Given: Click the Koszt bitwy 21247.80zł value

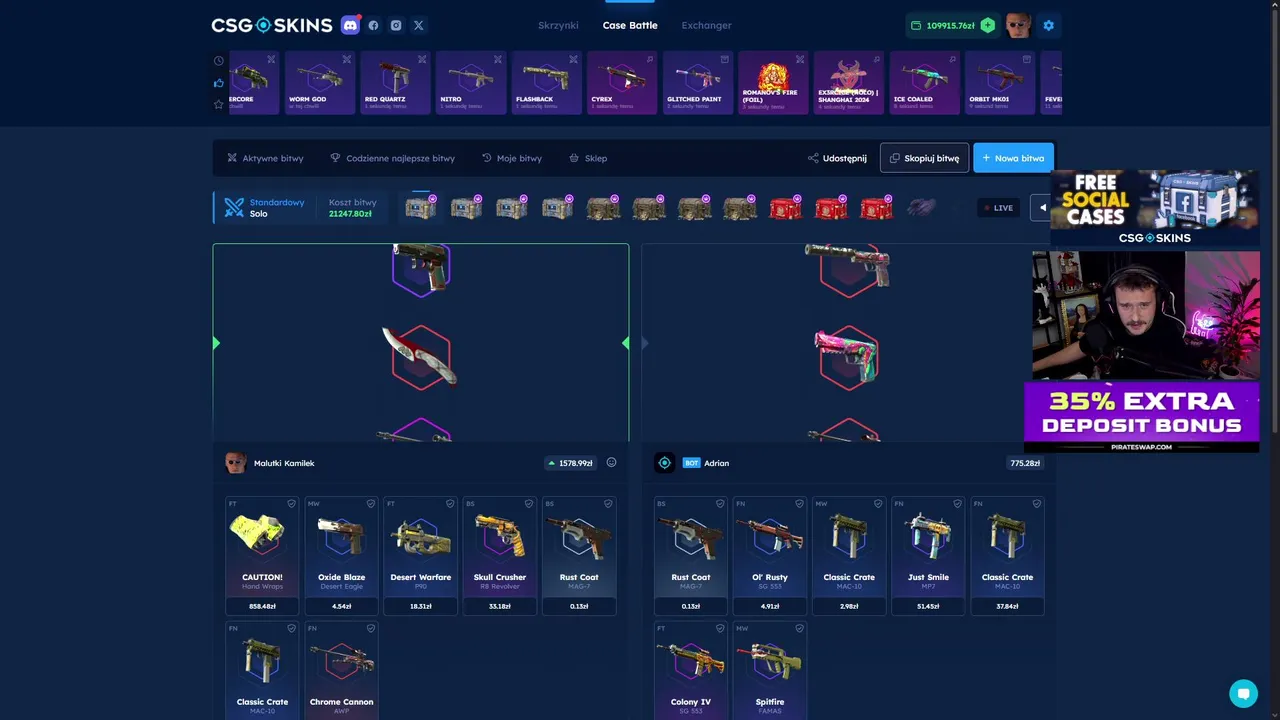Looking at the screenshot, I should pos(350,214).
